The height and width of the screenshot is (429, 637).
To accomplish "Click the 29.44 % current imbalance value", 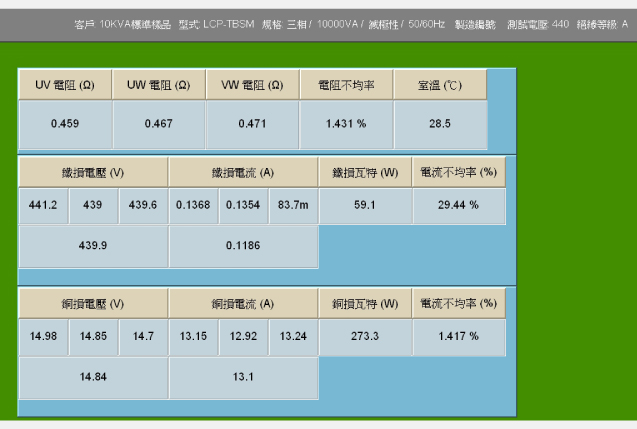I will (x=459, y=205).
